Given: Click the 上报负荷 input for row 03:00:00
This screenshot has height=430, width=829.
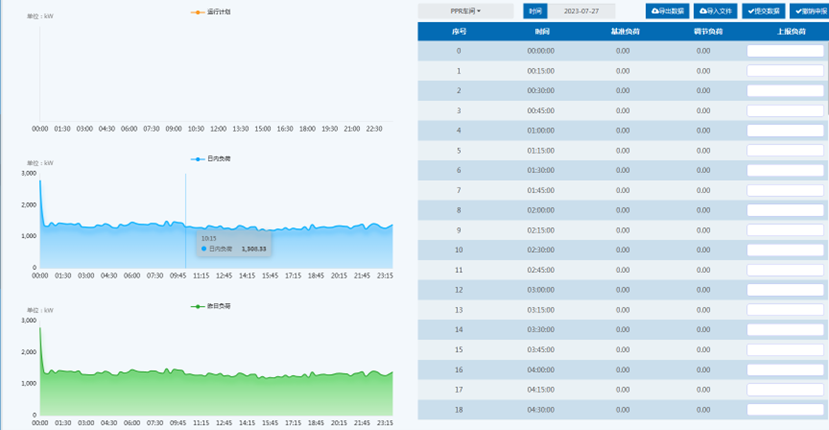Looking at the screenshot, I should 785,290.
